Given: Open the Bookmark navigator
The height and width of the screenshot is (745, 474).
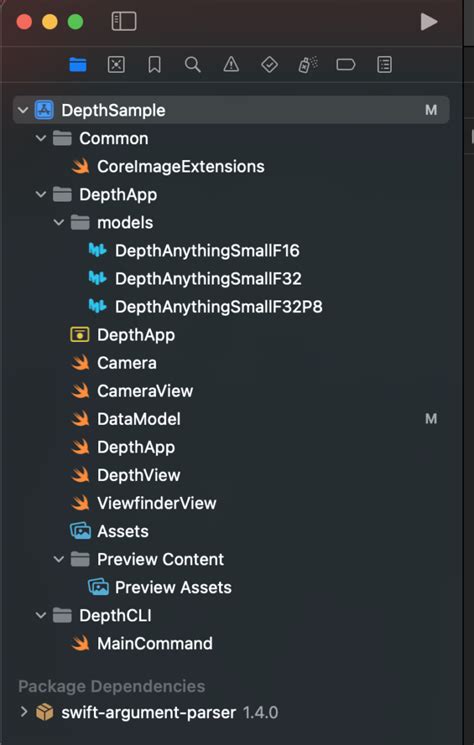Looking at the screenshot, I should (x=154, y=64).
